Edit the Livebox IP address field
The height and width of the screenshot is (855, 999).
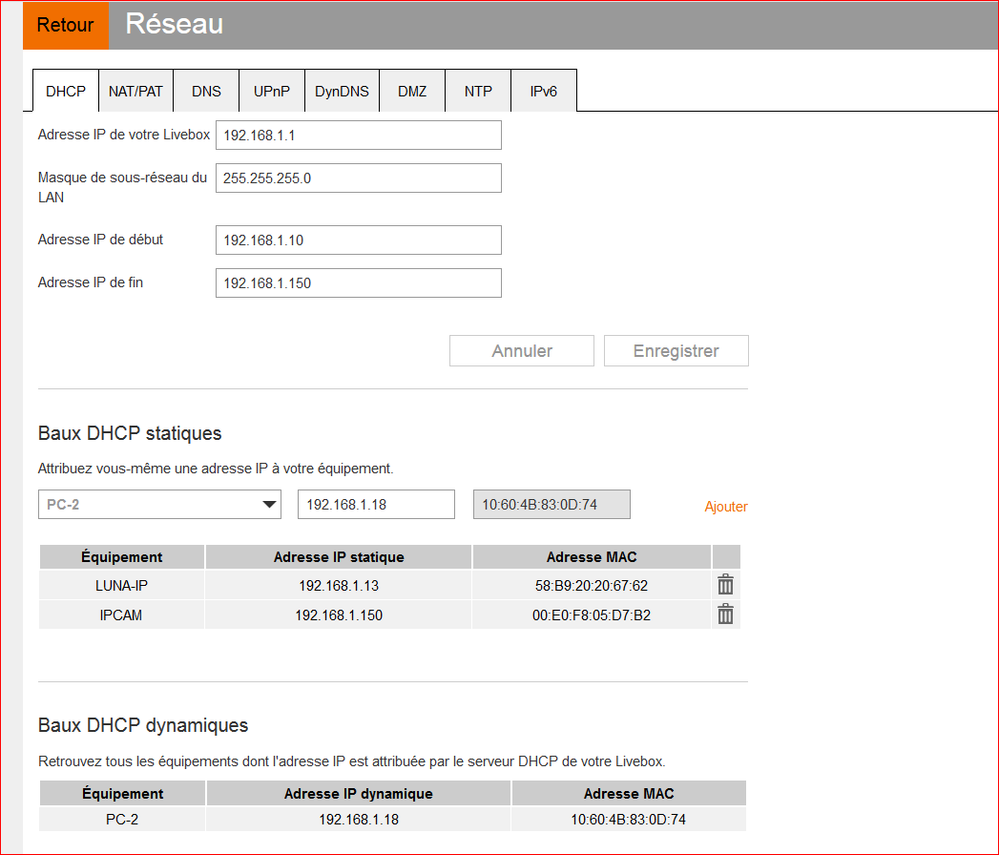pyautogui.click(x=358, y=135)
